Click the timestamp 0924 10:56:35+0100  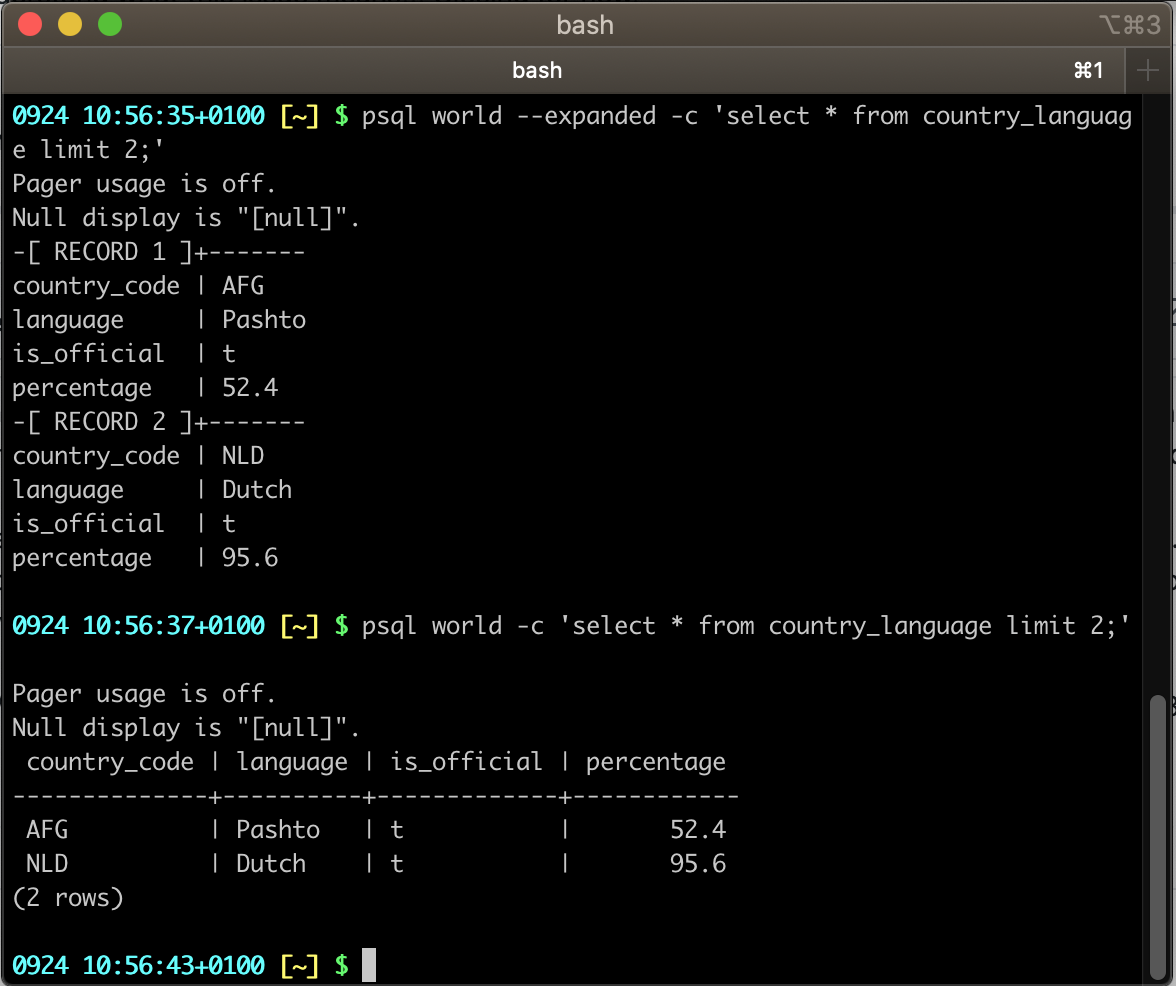point(138,116)
